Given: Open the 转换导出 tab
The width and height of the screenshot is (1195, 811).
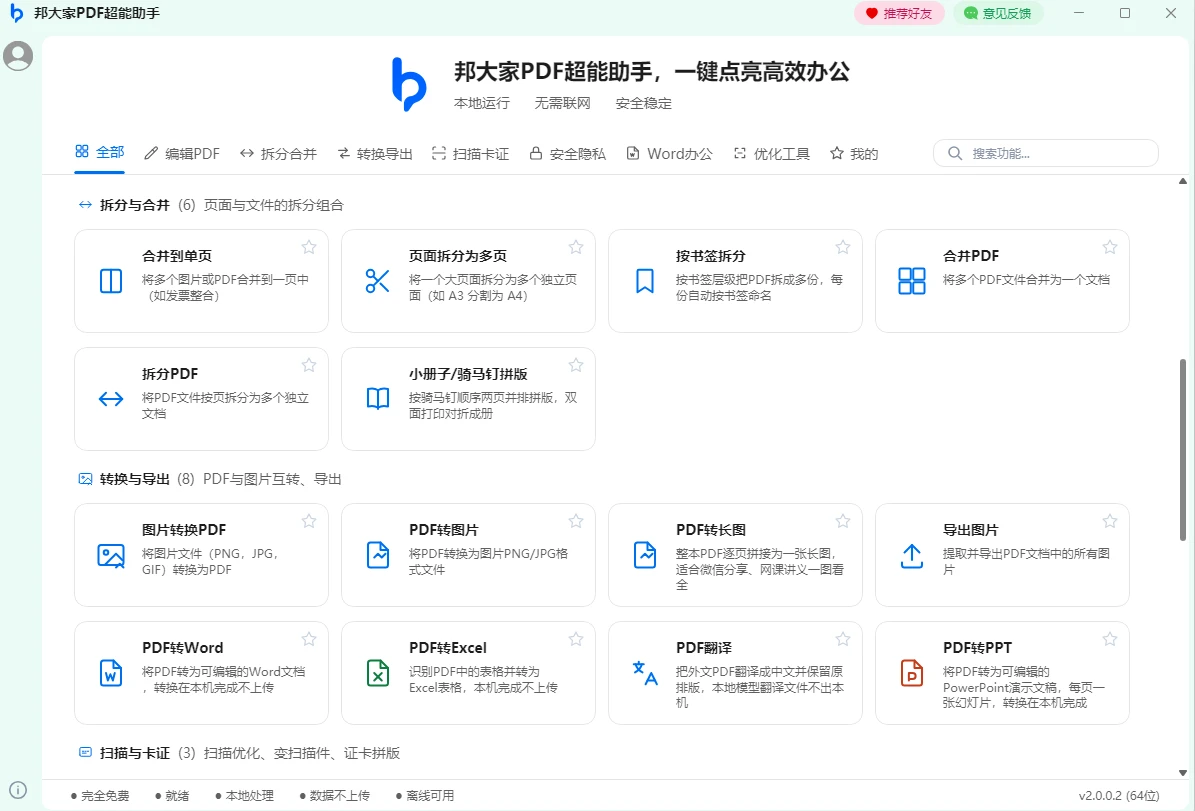Looking at the screenshot, I should coord(375,153).
